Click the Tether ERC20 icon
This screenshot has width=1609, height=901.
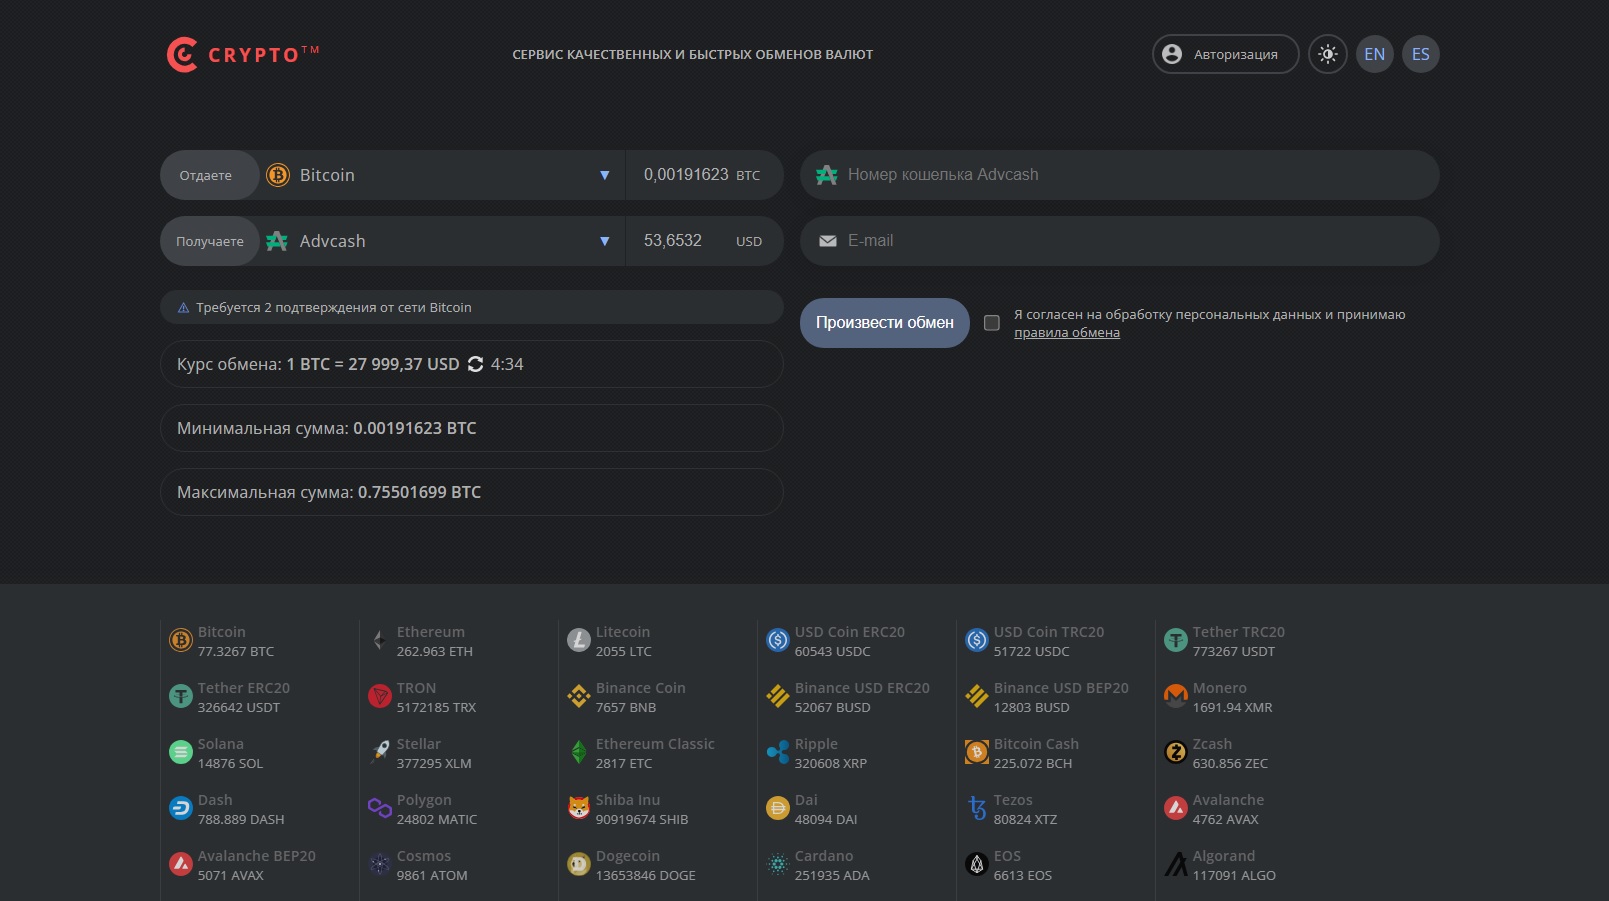pyautogui.click(x=181, y=696)
